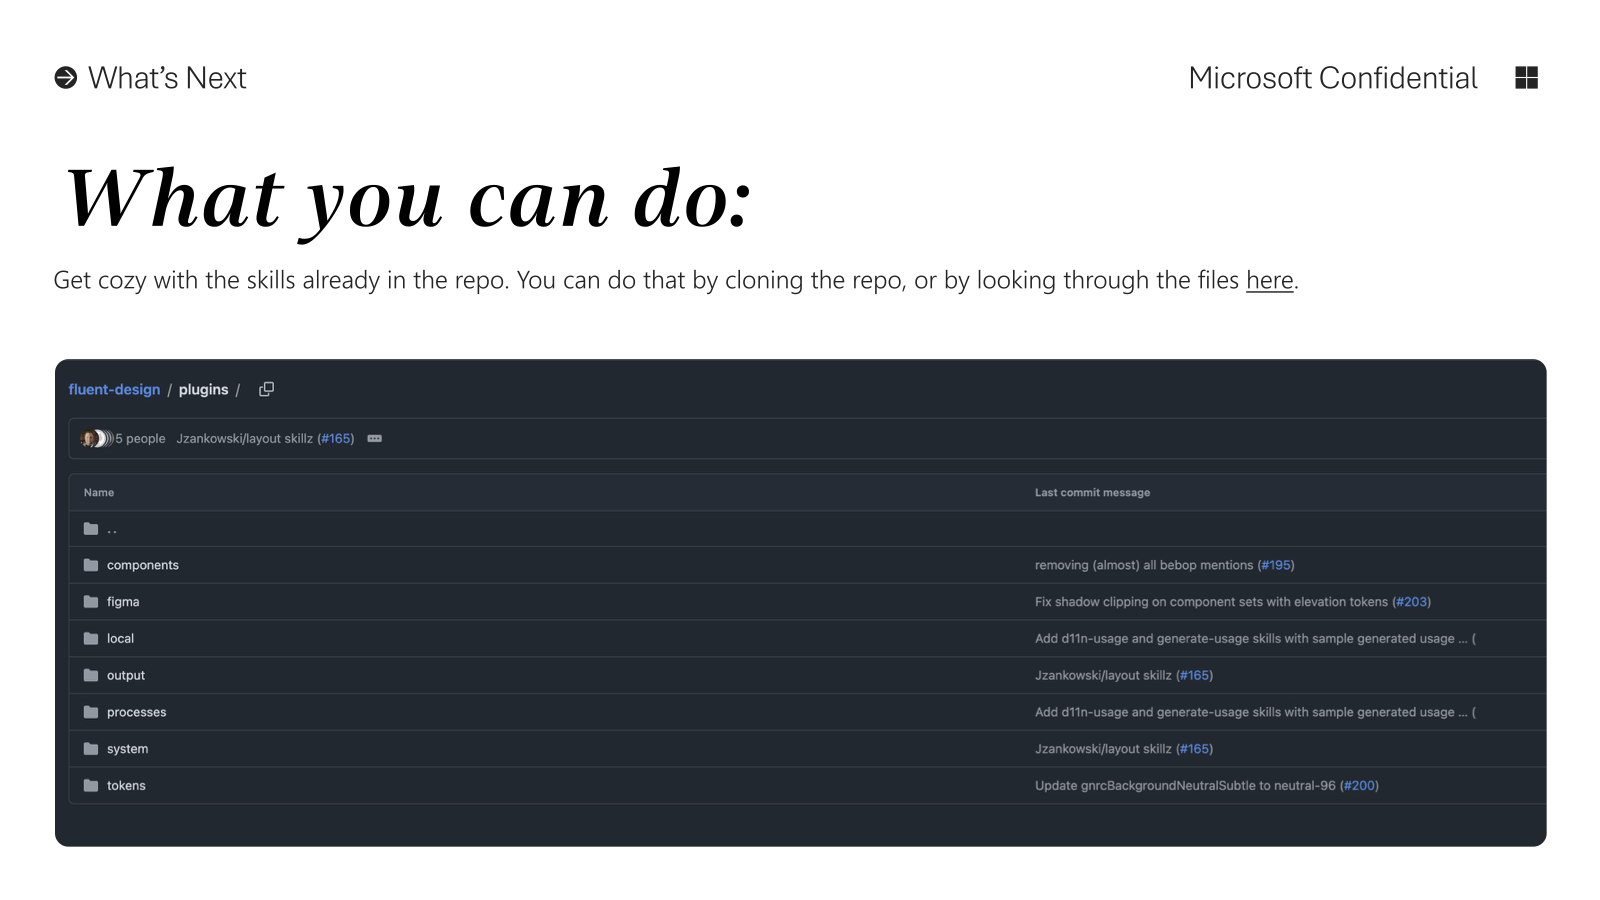
Task: Click the processes folder icon
Action: [x=91, y=712]
